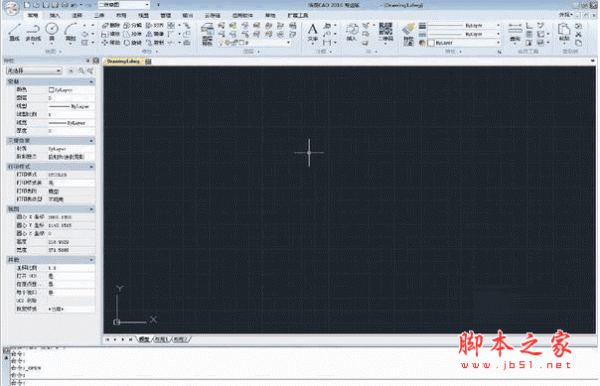Select the Drawing1.dwg document tab
This screenshot has height=386, width=600.
click(x=123, y=61)
